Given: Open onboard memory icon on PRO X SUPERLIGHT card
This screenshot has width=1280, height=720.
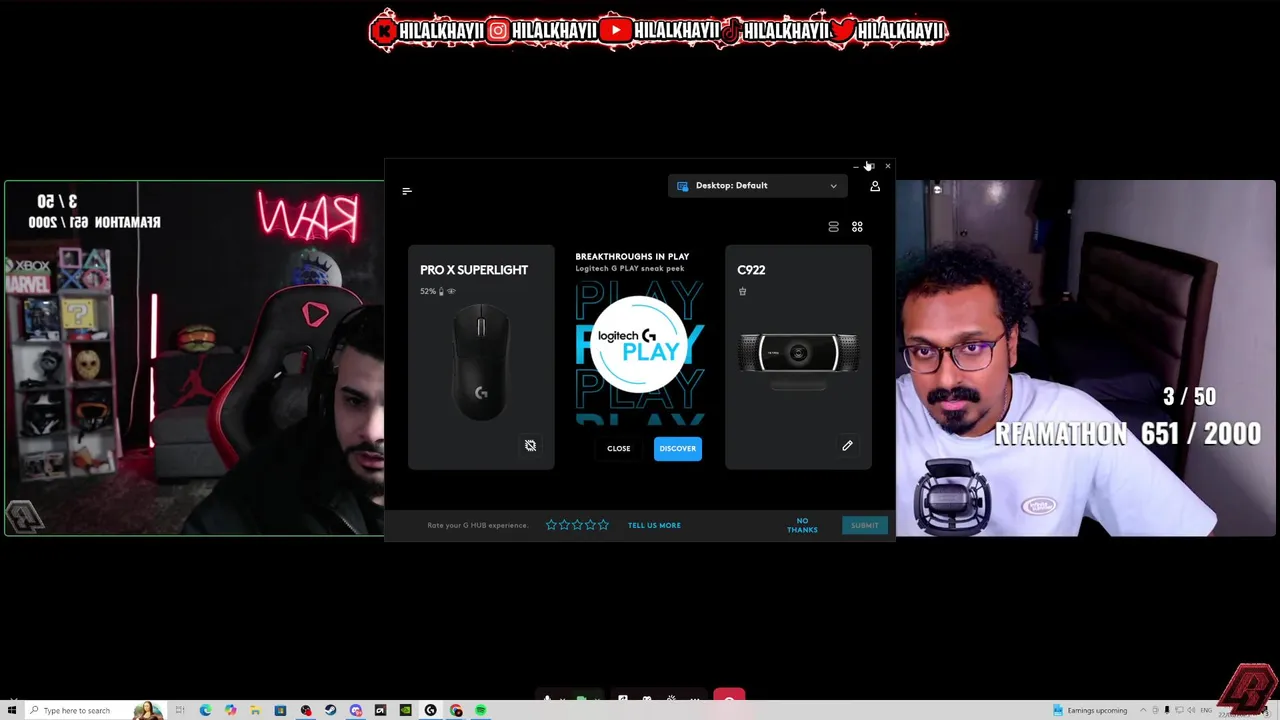Looking at the screenshot, I should (x=530, y=446).
